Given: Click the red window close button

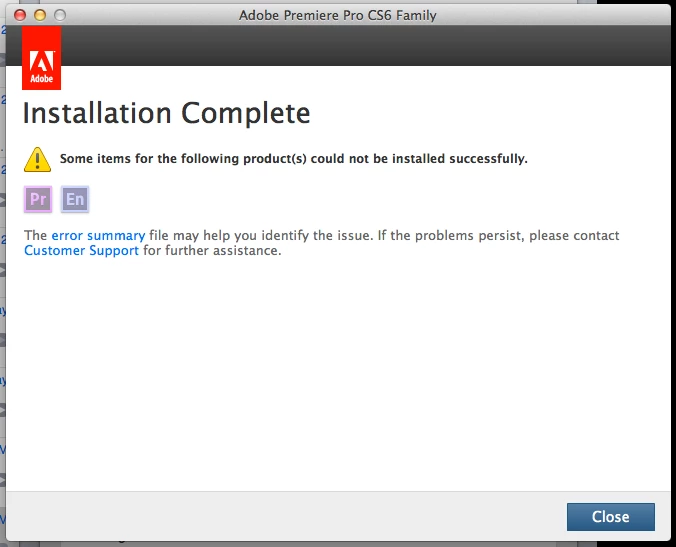Looking at the screenshot, I should tap(20, 15).
